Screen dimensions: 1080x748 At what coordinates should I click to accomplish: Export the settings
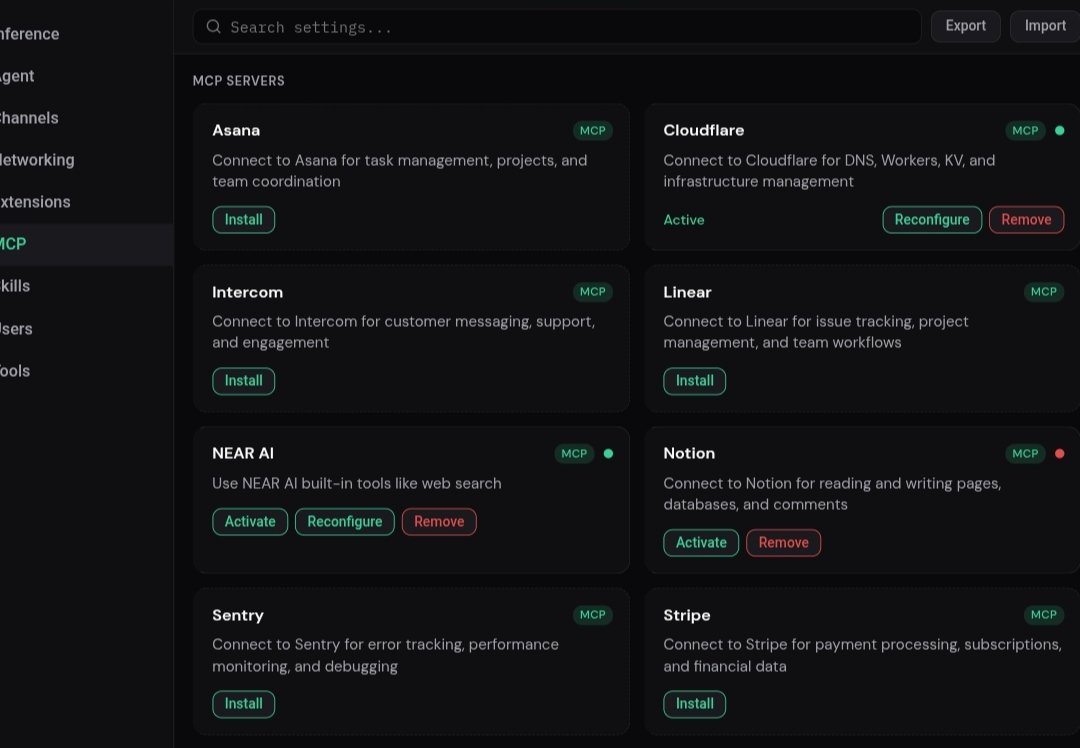(x=965, y=26)
